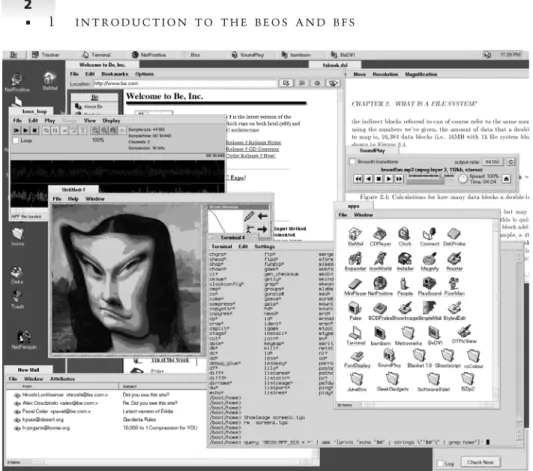Select the DiskProbe icon in apps

454,236
